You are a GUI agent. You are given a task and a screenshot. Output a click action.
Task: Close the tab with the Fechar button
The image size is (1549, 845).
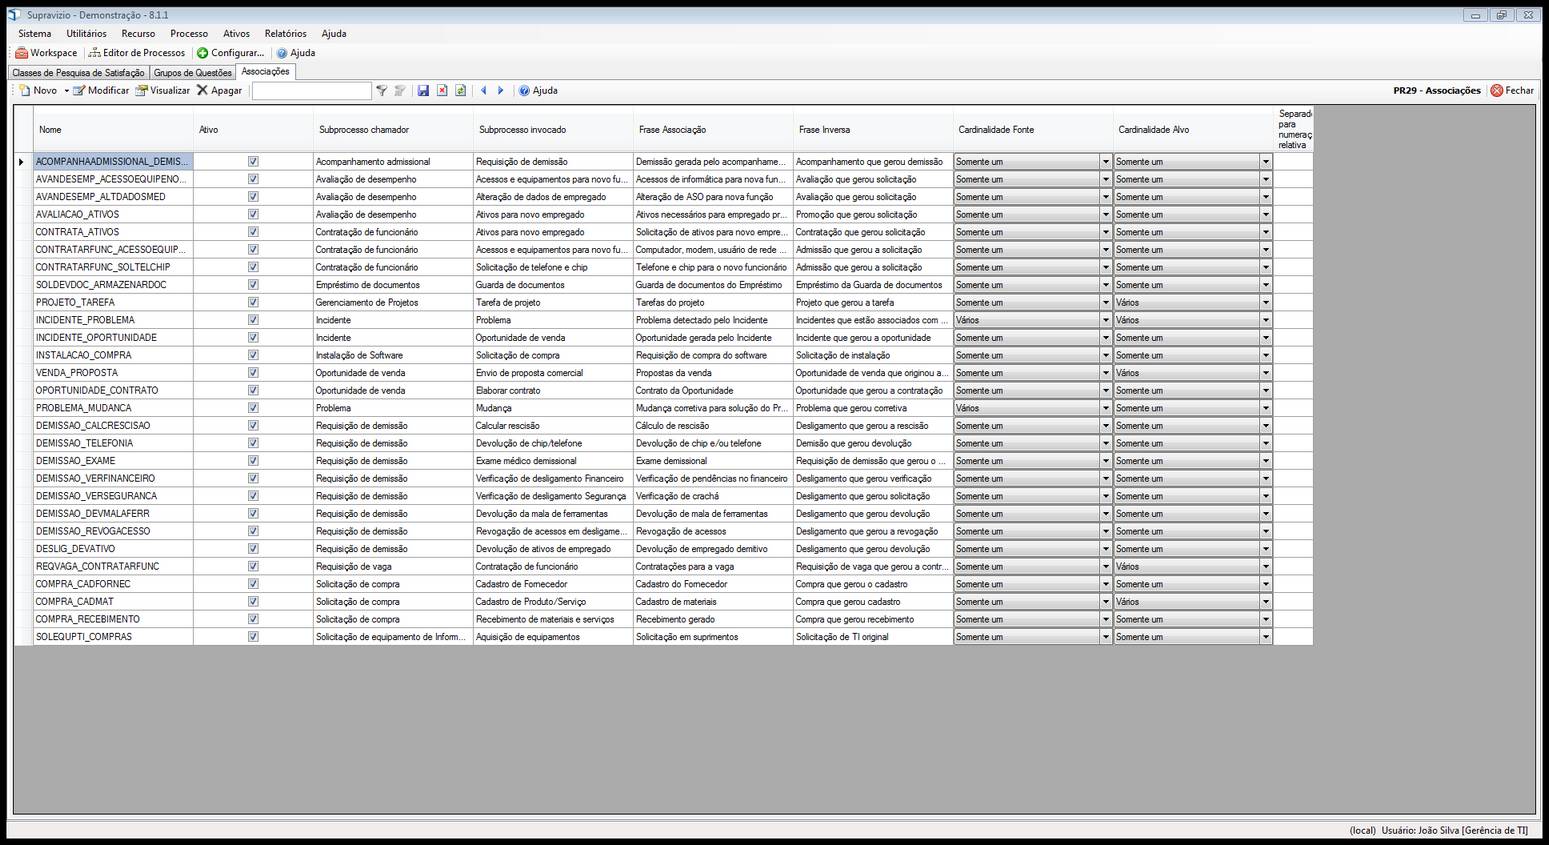(x=1512, y=90)
